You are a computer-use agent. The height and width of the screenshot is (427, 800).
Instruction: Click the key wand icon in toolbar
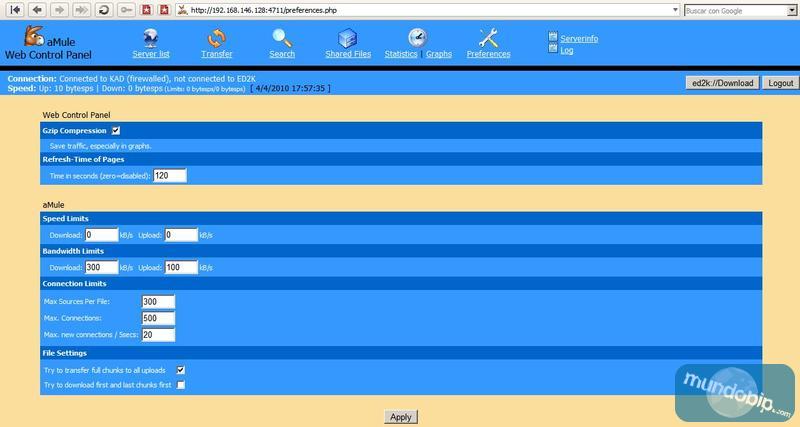[126, 10]
